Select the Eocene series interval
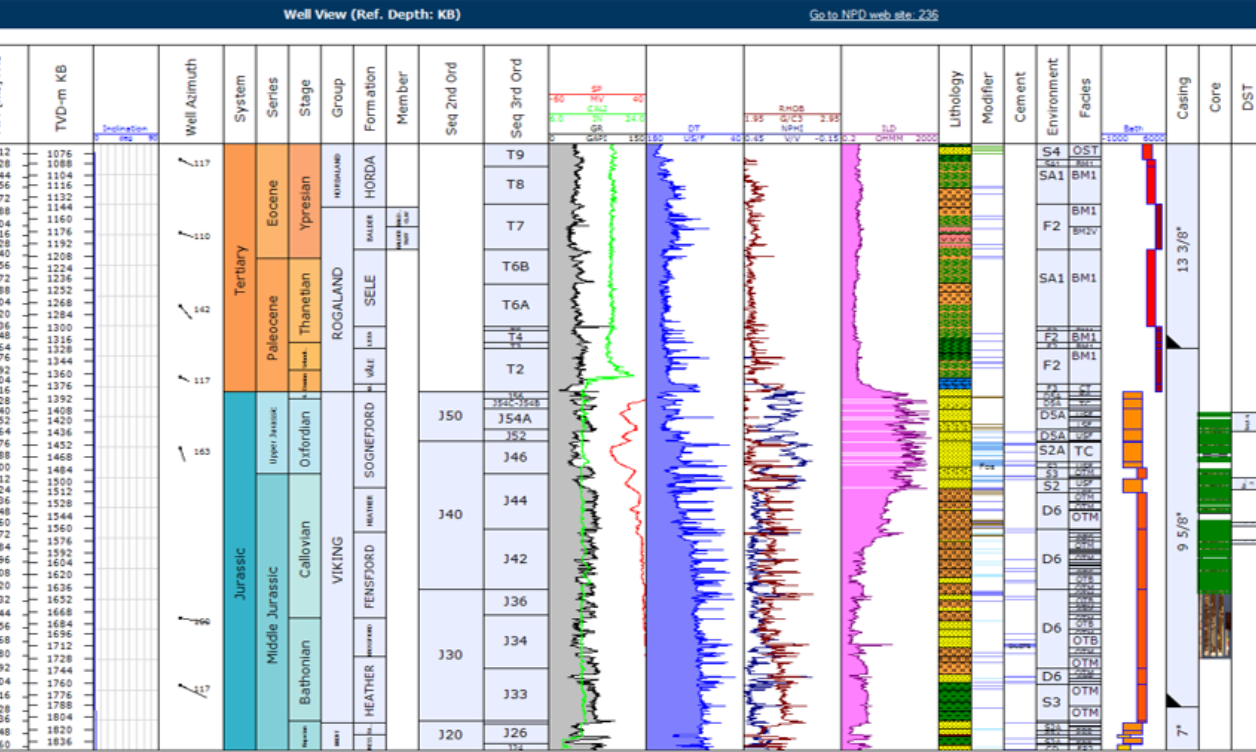 coord(272,200)
